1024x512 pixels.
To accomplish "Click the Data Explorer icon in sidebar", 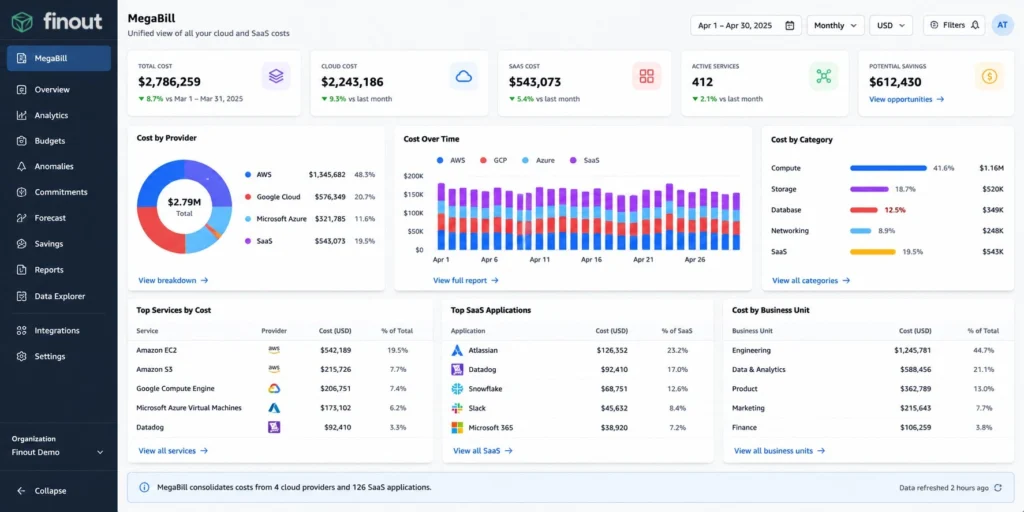I will pyautogui.click(x=22, y=296).
